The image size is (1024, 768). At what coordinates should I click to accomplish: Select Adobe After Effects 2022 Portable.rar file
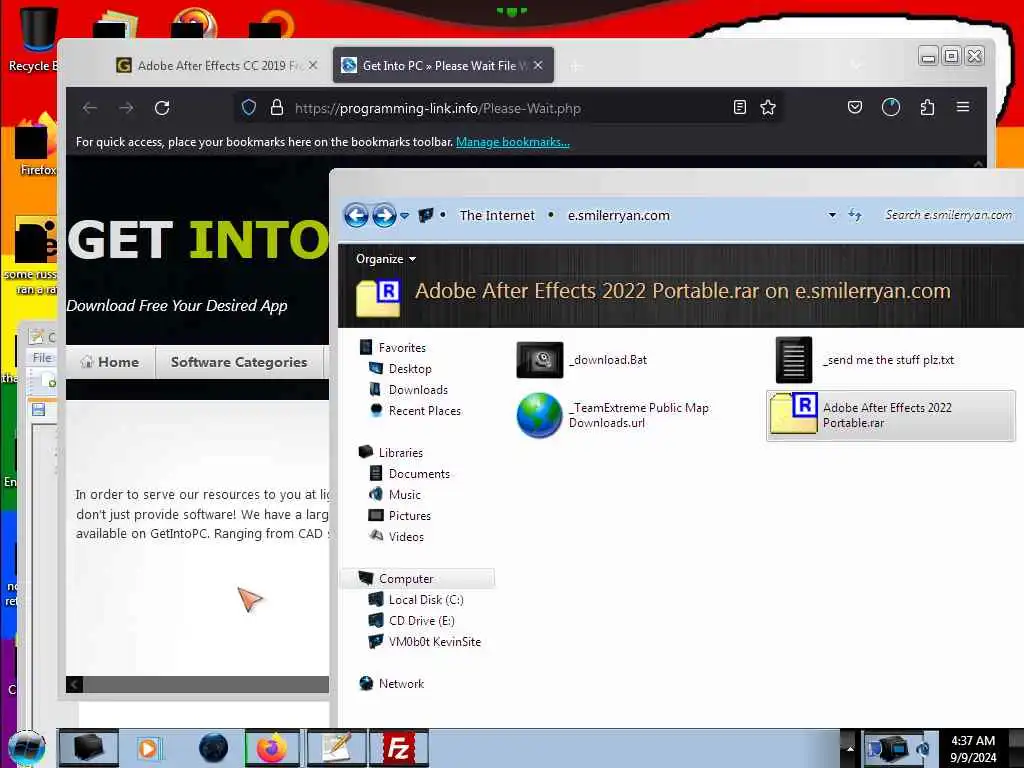[x=890, y=415]
